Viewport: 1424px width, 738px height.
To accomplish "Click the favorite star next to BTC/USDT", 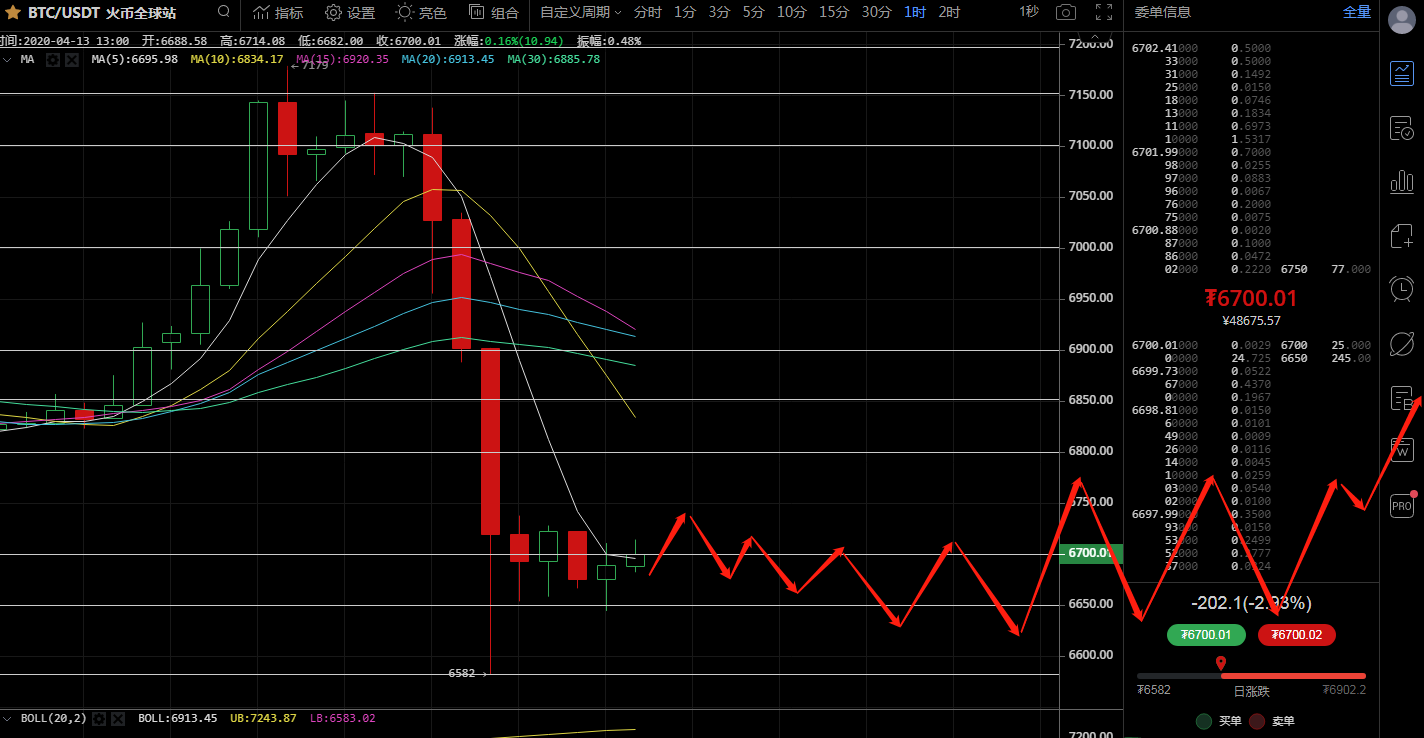I will click(14, 13).
